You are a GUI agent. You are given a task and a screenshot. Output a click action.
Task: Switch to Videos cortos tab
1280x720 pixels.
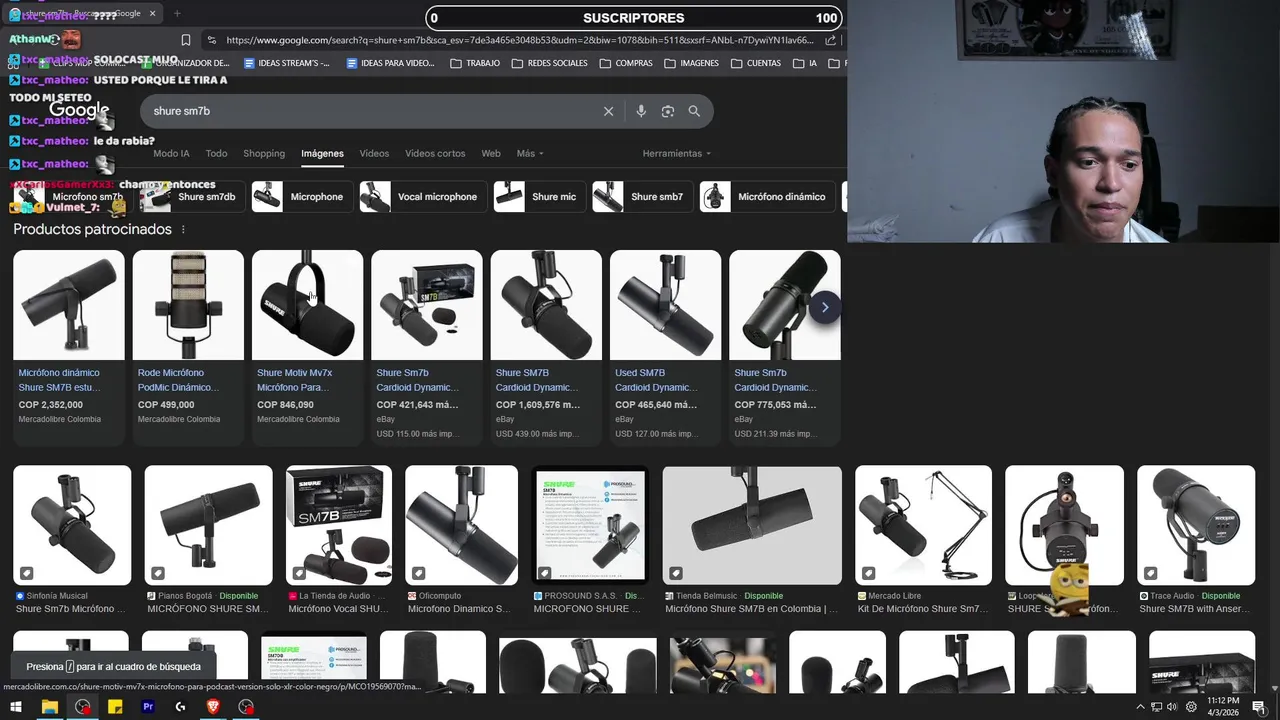tap(435, 153)
